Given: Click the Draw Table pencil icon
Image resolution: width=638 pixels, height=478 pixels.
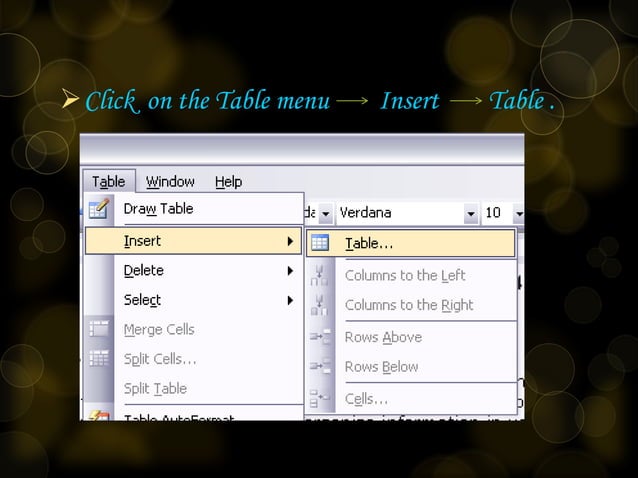Looking at the screenshot, I should 99,209.
